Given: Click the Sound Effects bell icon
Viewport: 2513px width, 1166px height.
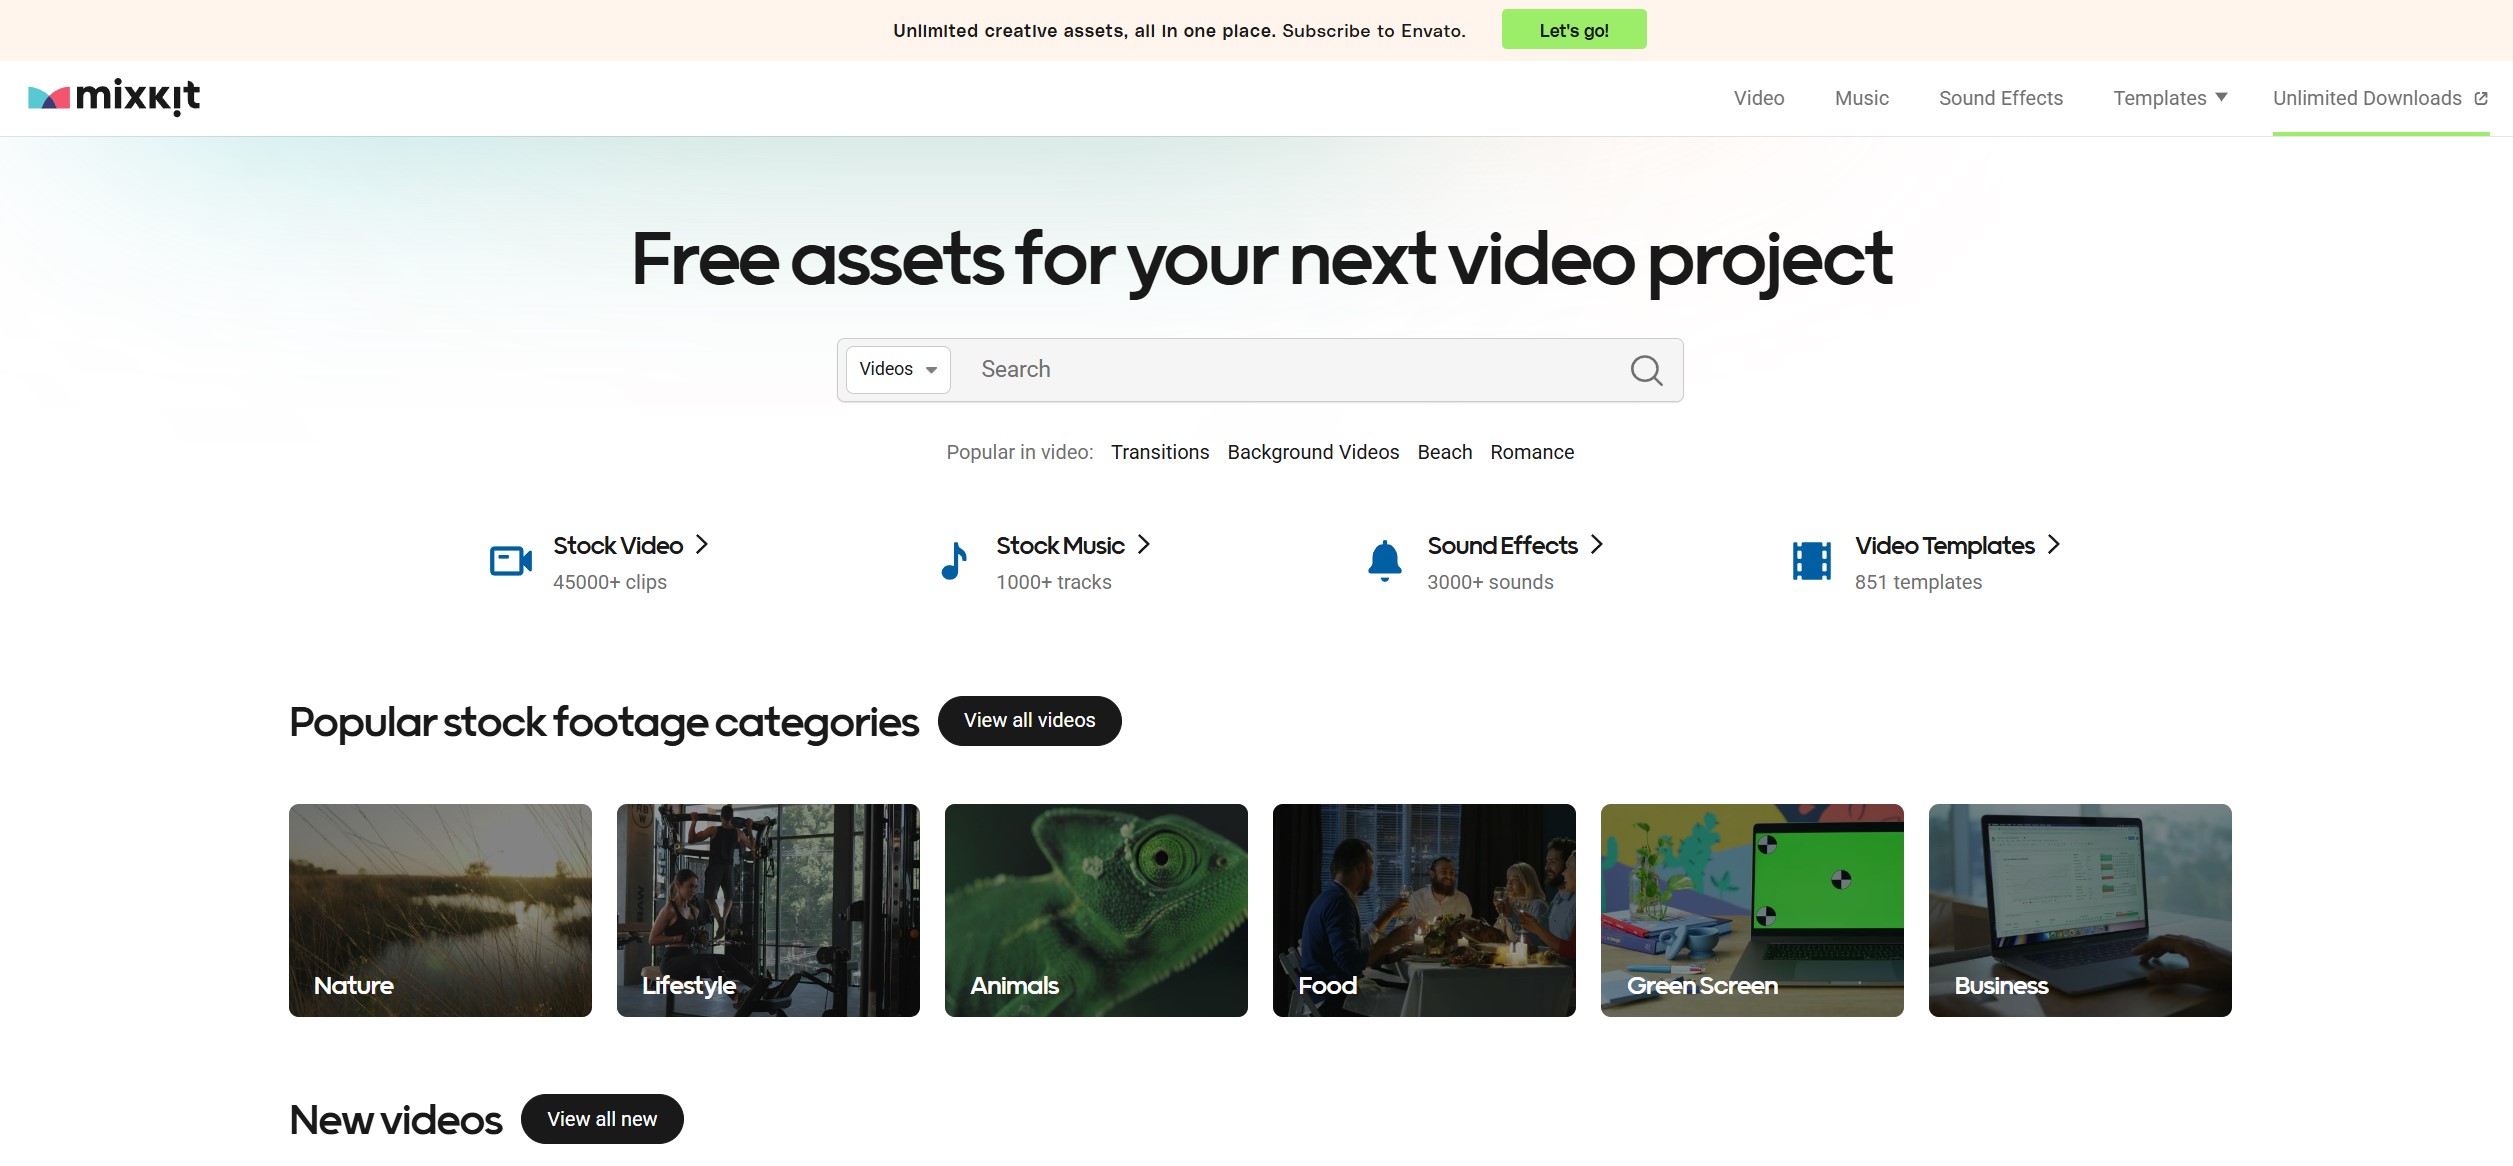Looking at the screenshot, I should (1385, 561).
